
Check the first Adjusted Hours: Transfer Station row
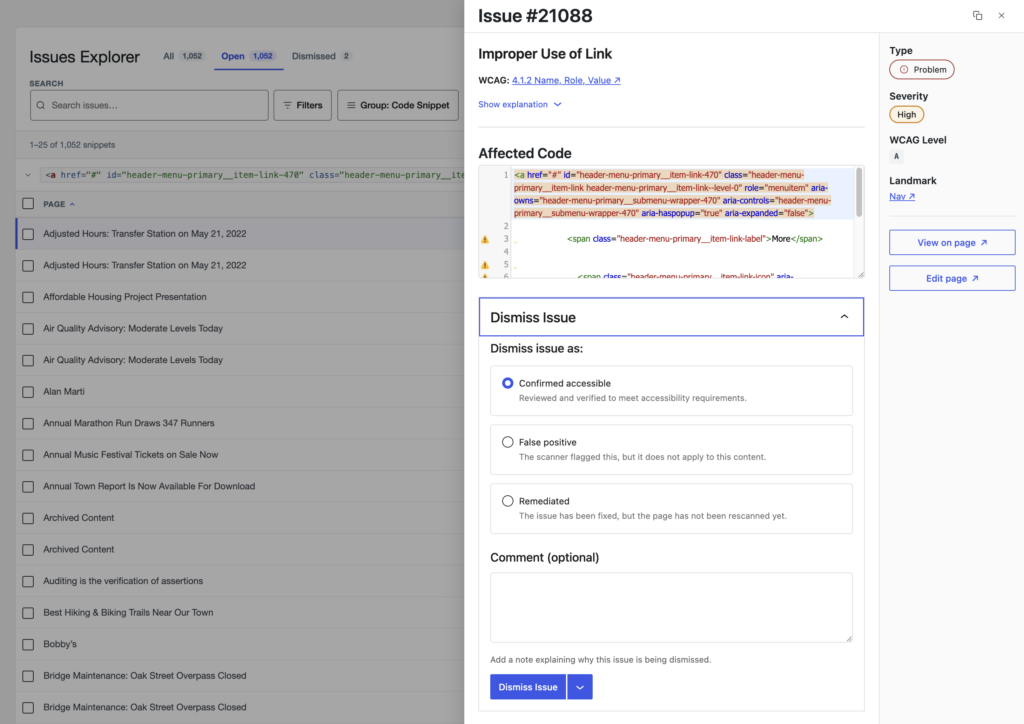[28, 234]
